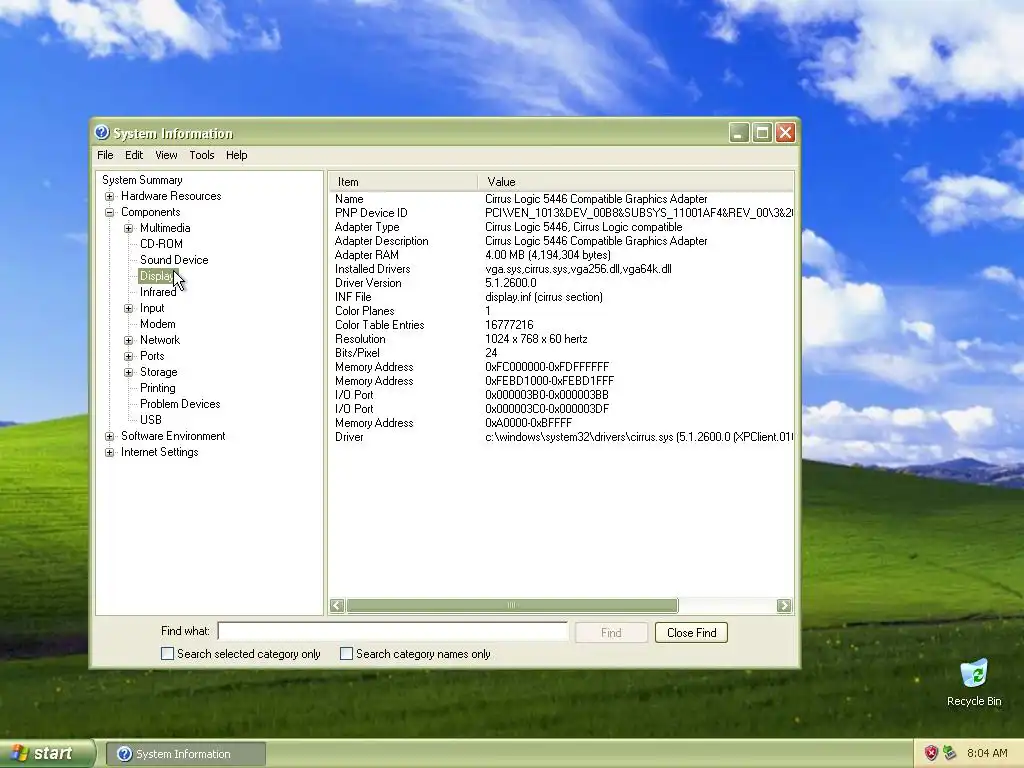Viewport: 1024px width, 768px height.
Task: Select the Driver Version row
Action: click(561, 283)
